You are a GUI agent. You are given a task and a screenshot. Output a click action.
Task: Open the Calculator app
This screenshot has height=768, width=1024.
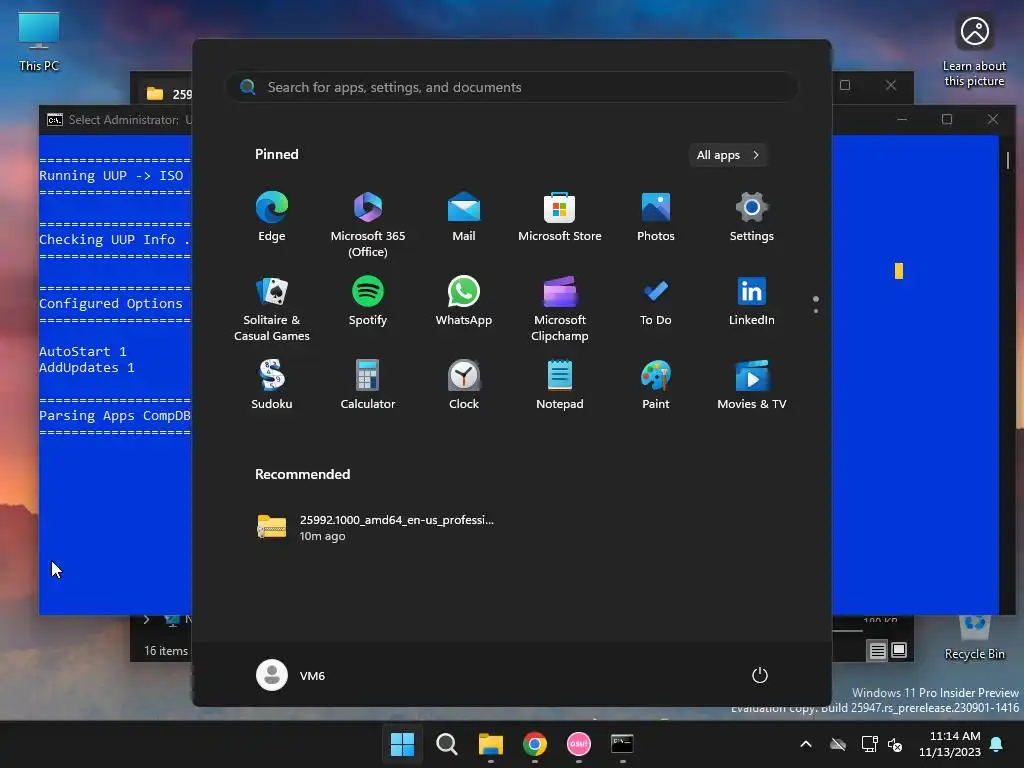[368, 385]
